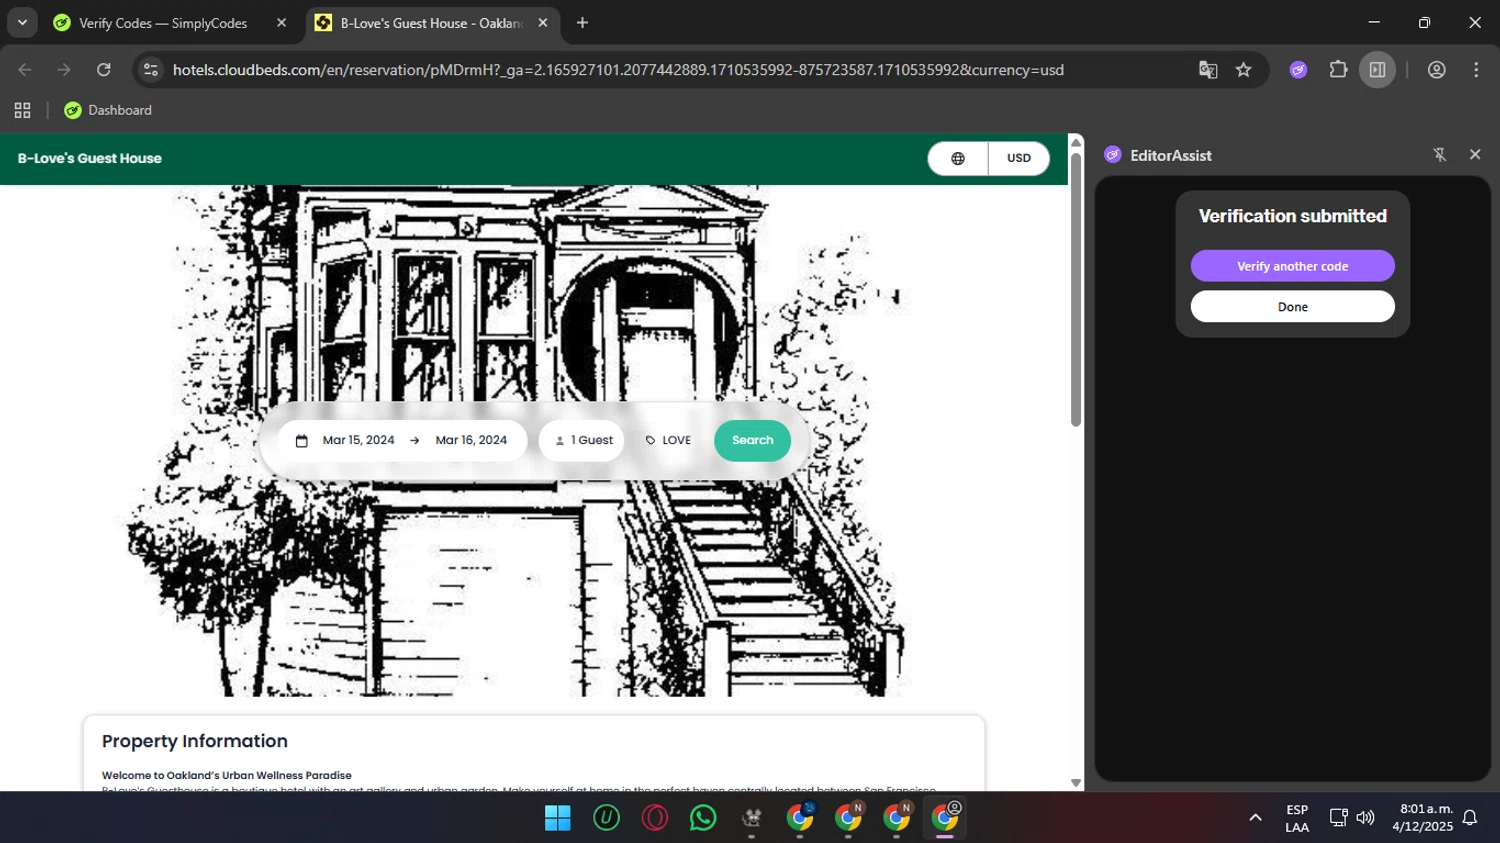The width and height of the screenshot is (1500, 843).
Task: Toggle the pin icon on EditorAssist panel
Action: (1440, 155)
